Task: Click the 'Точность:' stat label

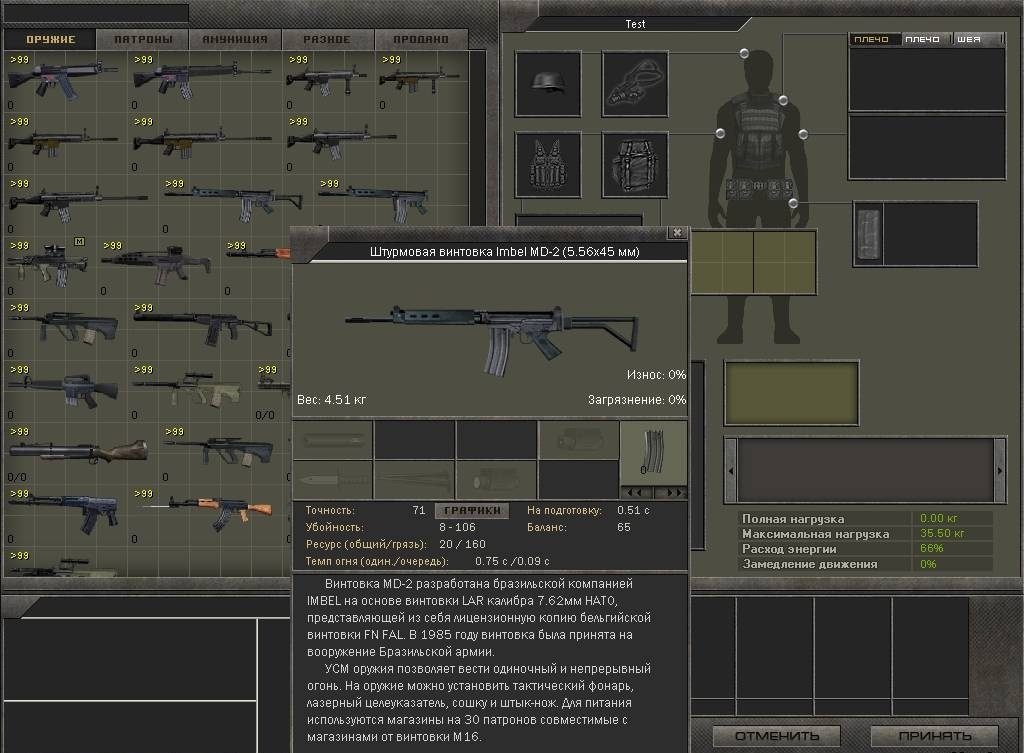Action: [330, 511]
